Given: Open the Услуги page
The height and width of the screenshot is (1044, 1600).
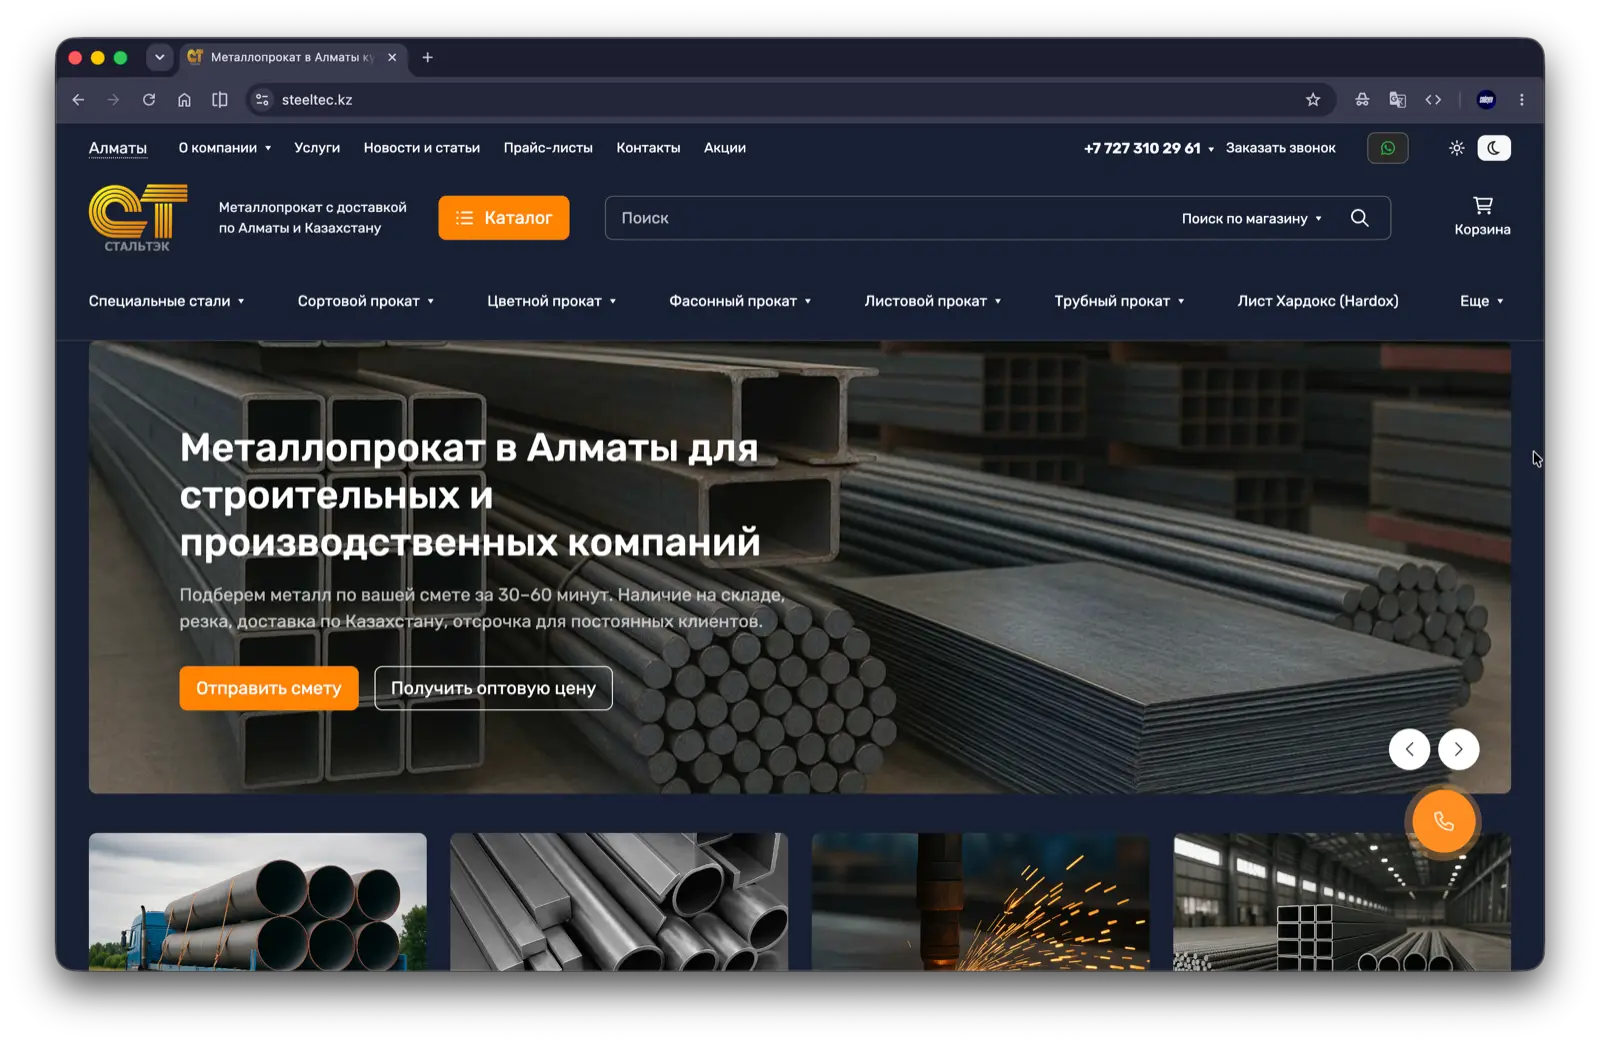Looking at the screenshot, I should [x=317, y=148].
